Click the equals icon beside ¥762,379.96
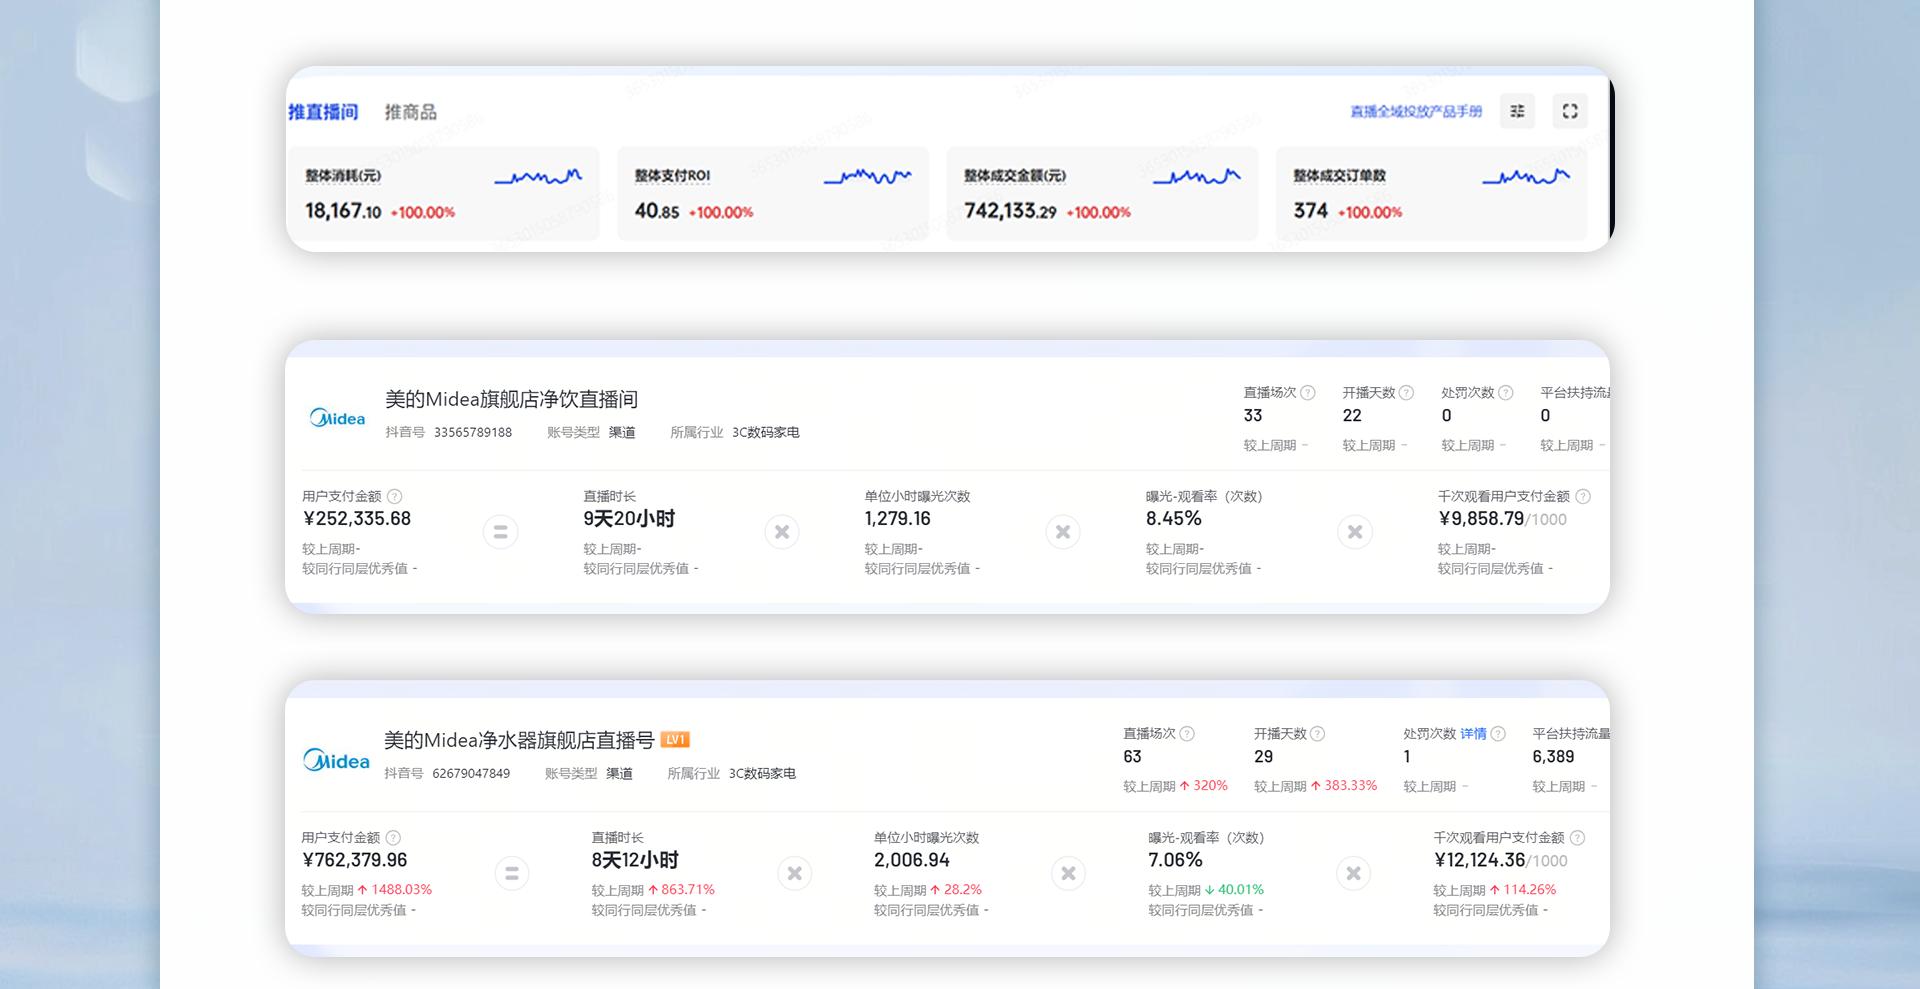This screenshot has height=989, width=1920. [512, 874]
